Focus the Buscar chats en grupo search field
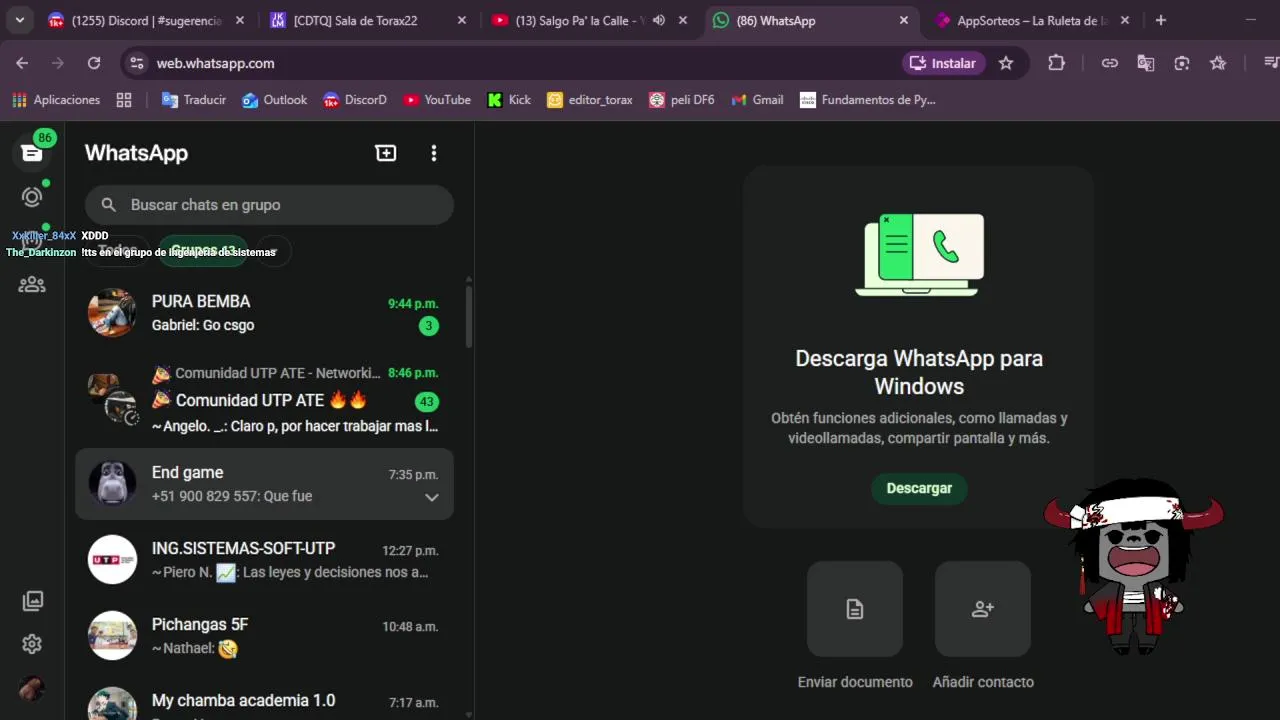This screenshot has width=1280, height=720. (x=269, y=205)
